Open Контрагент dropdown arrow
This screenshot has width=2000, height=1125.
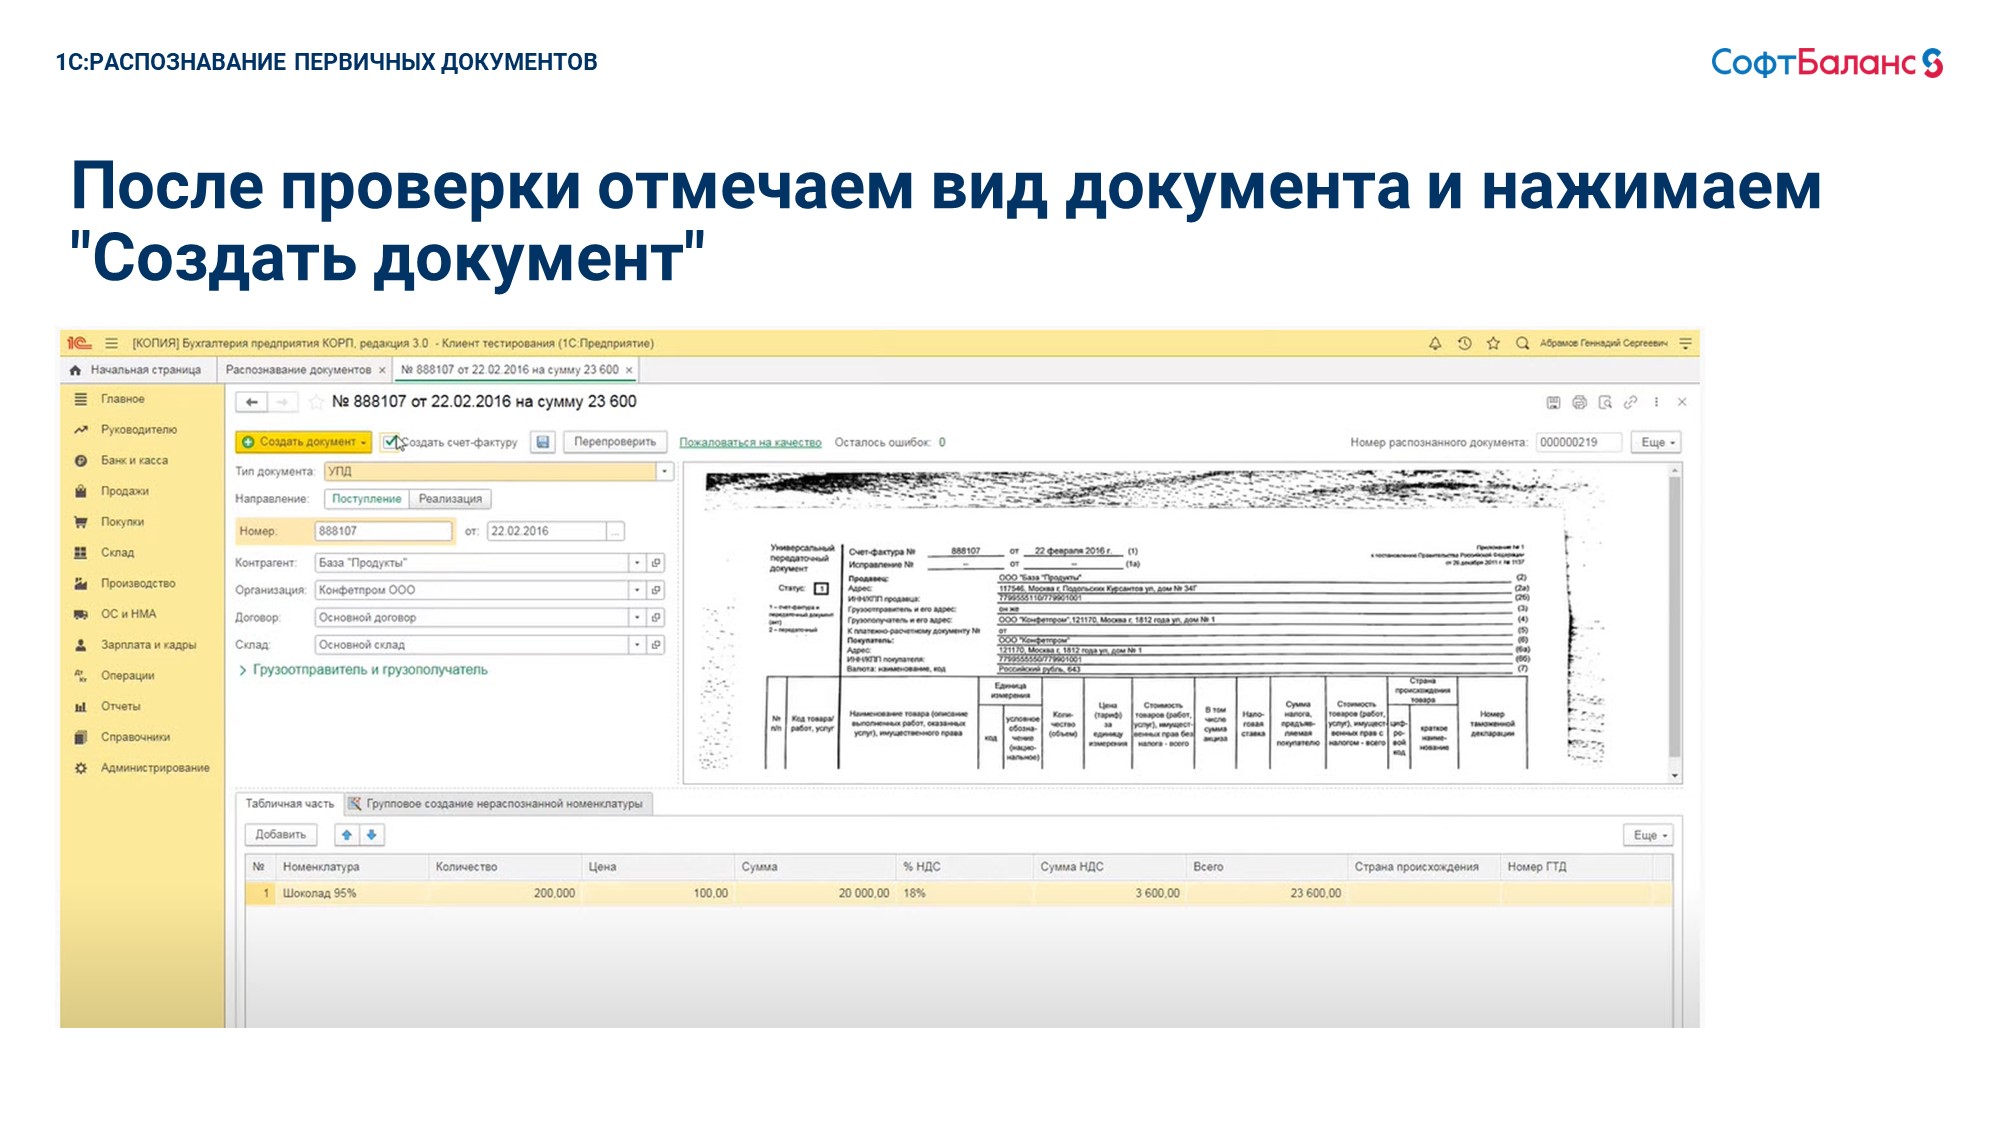click(637, 563)
